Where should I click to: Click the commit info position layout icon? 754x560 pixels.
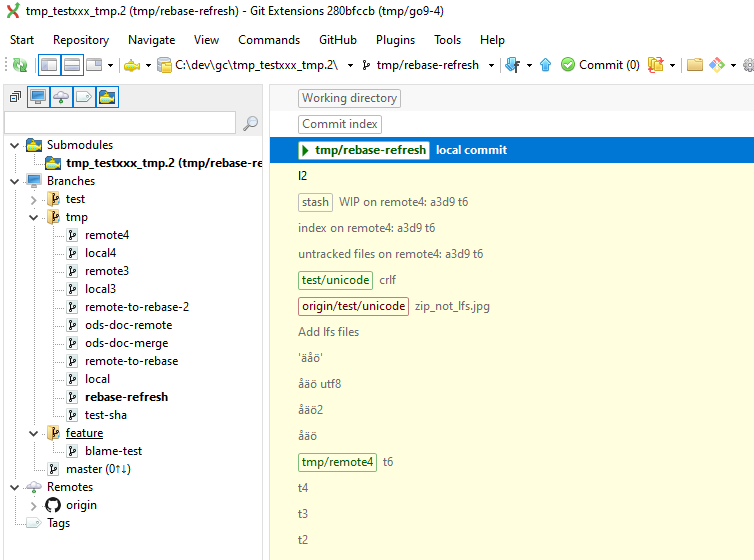[x=94, y=64]
